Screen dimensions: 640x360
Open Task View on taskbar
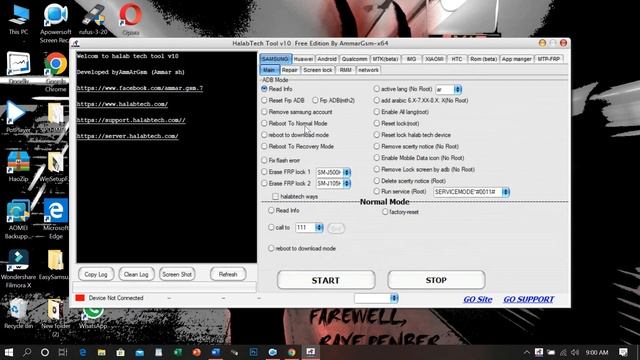click(63, 352)
